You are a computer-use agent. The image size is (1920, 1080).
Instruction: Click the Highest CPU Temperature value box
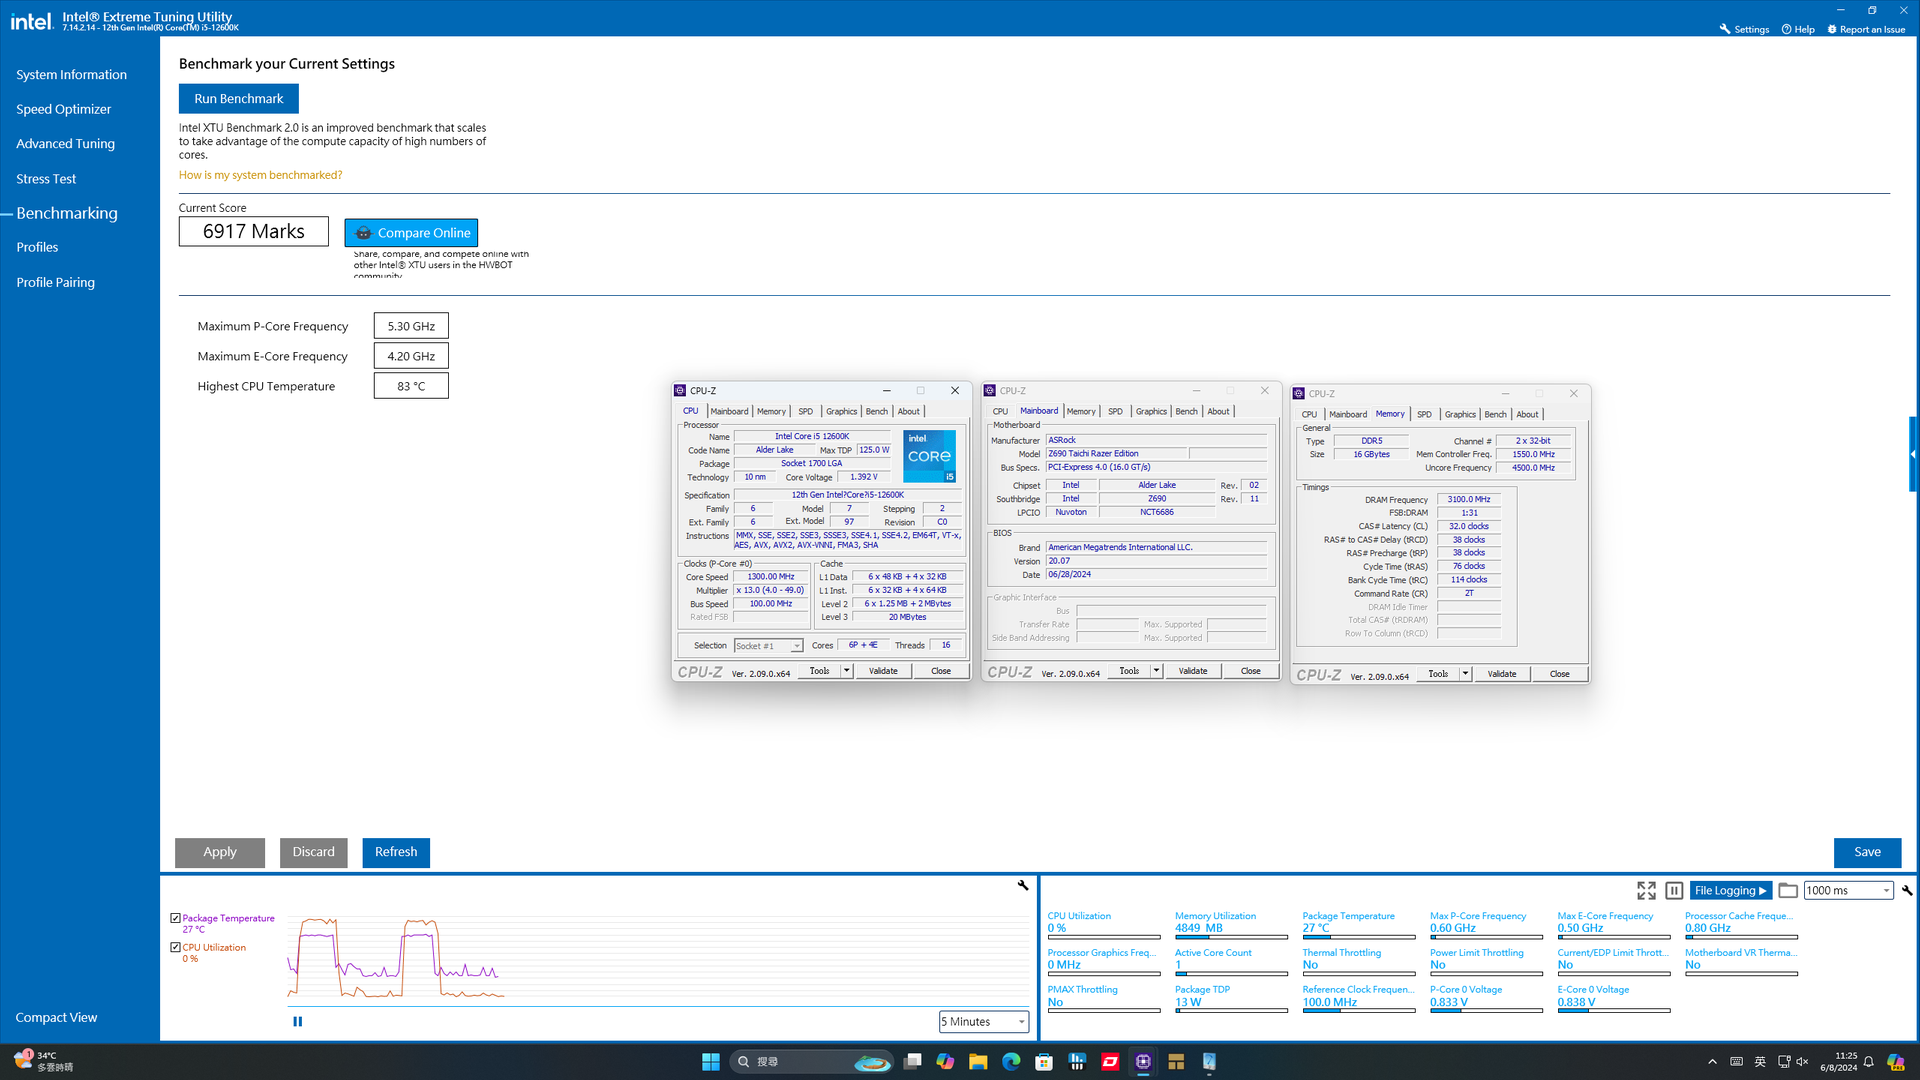pyautogui.click(x=411, y=386)
